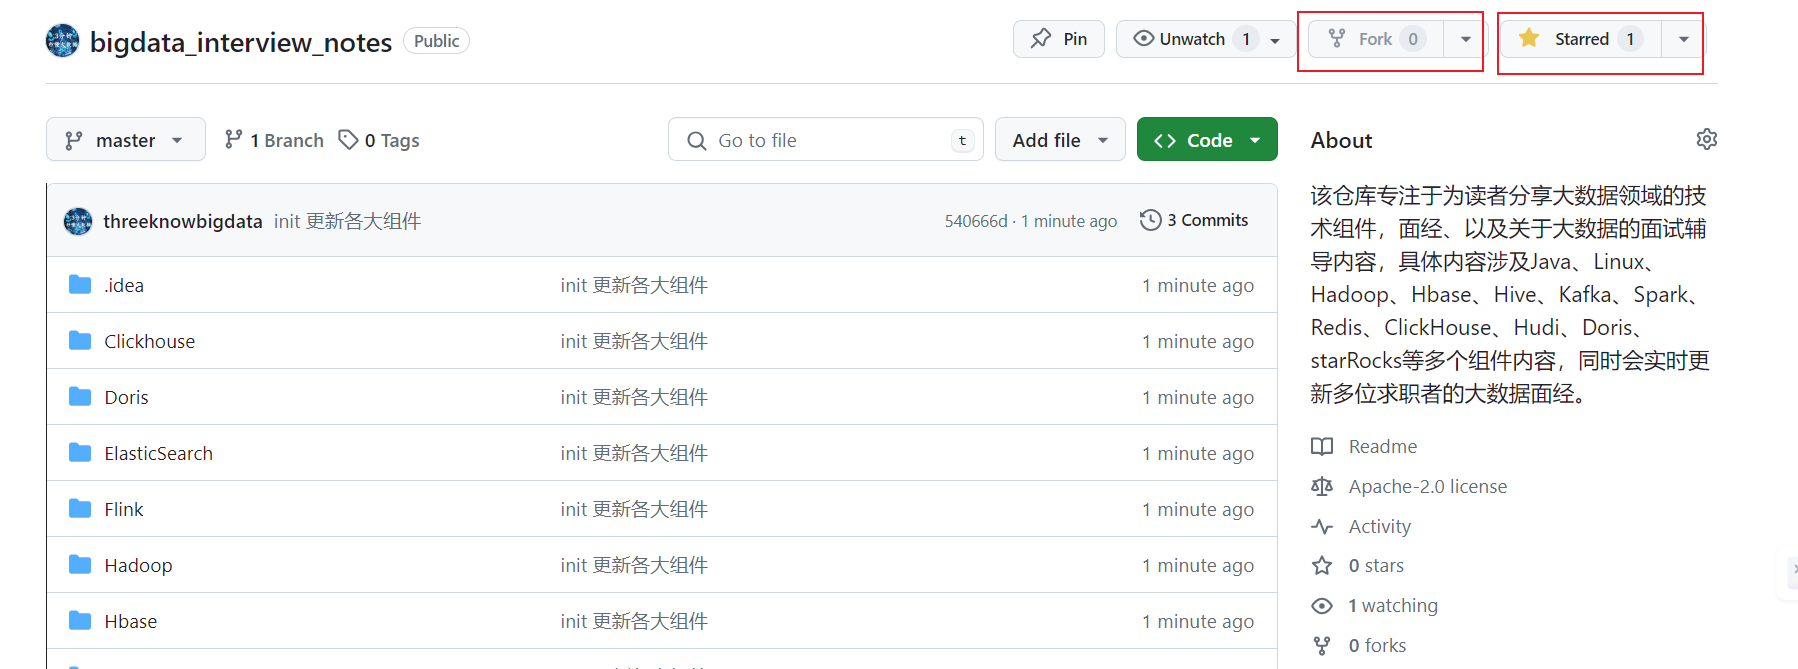Open the latest commit message in header row
The height and width of the screenshot is (669, 1798).
click(x=347, y=221)
